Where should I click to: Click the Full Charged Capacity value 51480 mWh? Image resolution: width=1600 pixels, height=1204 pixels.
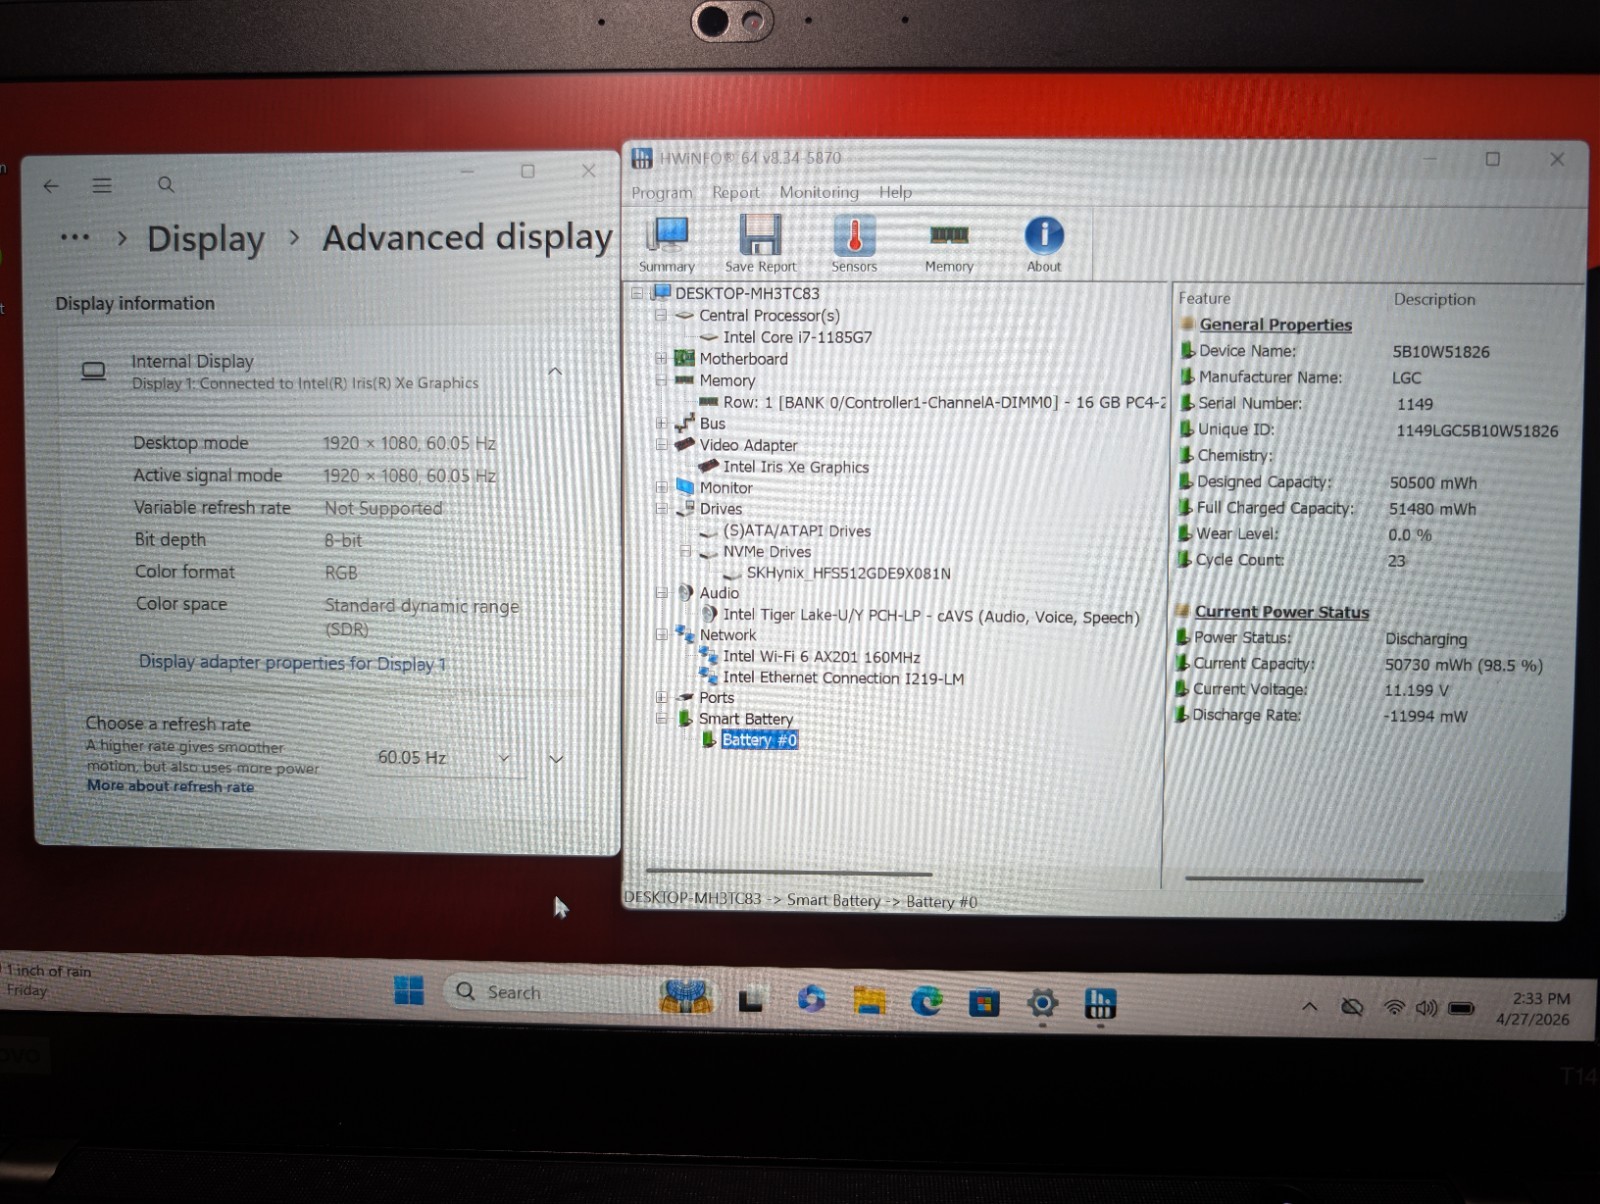point(1431,508)
